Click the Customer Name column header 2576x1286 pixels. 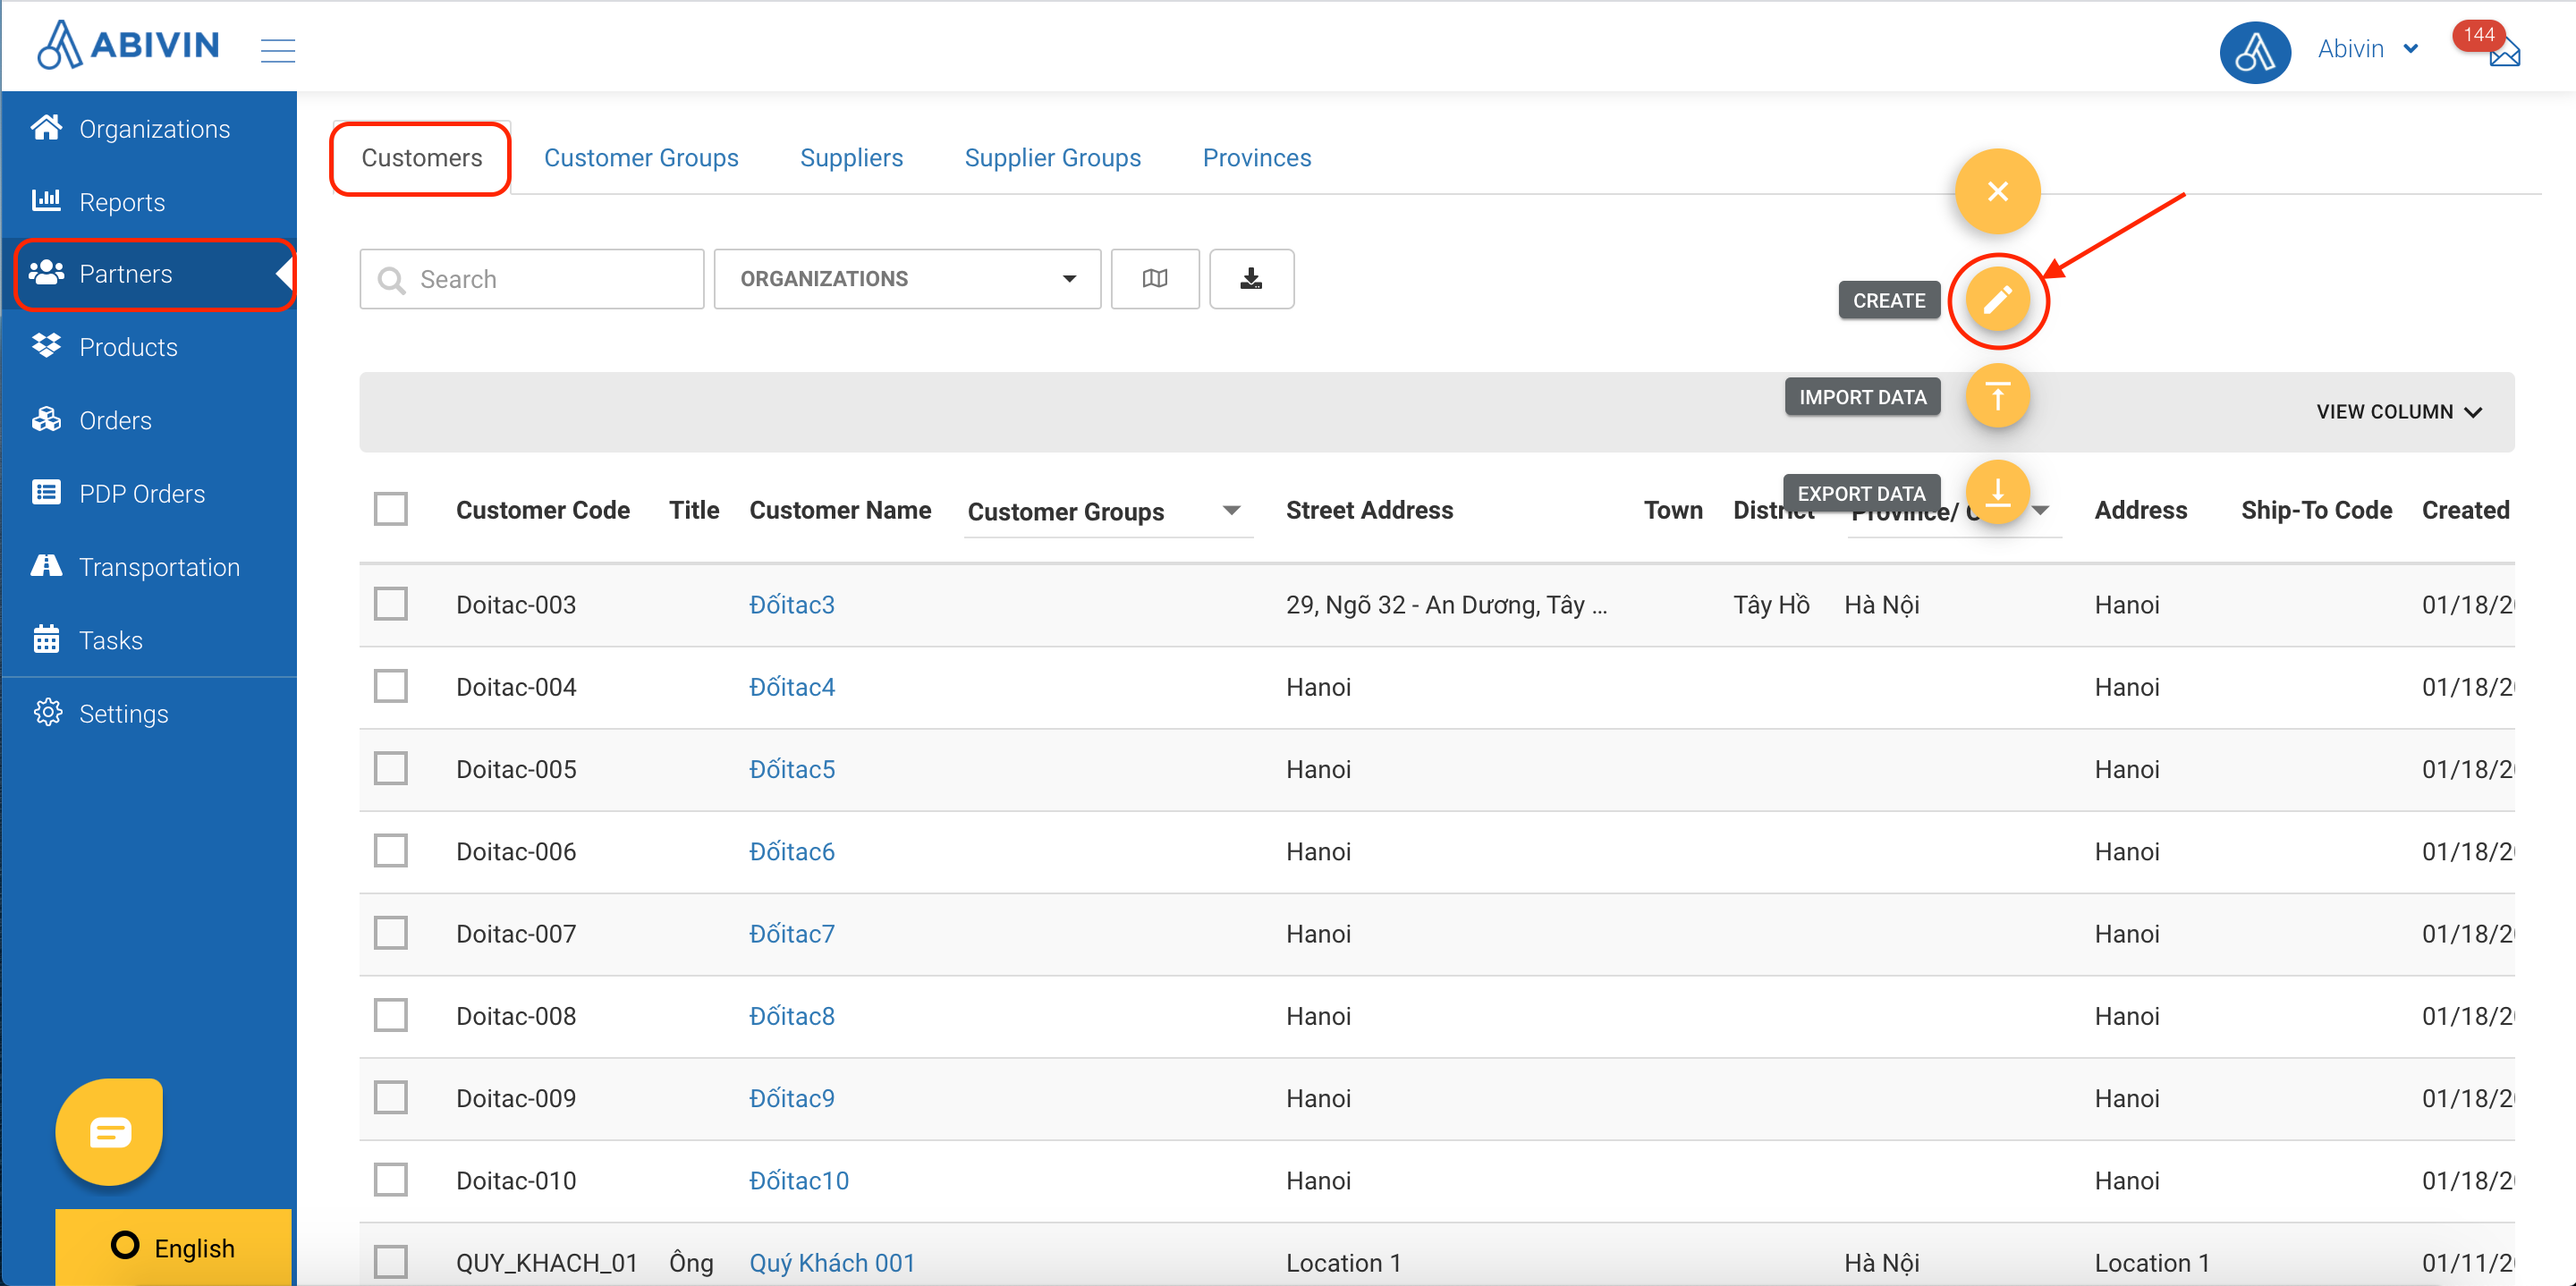840,509
